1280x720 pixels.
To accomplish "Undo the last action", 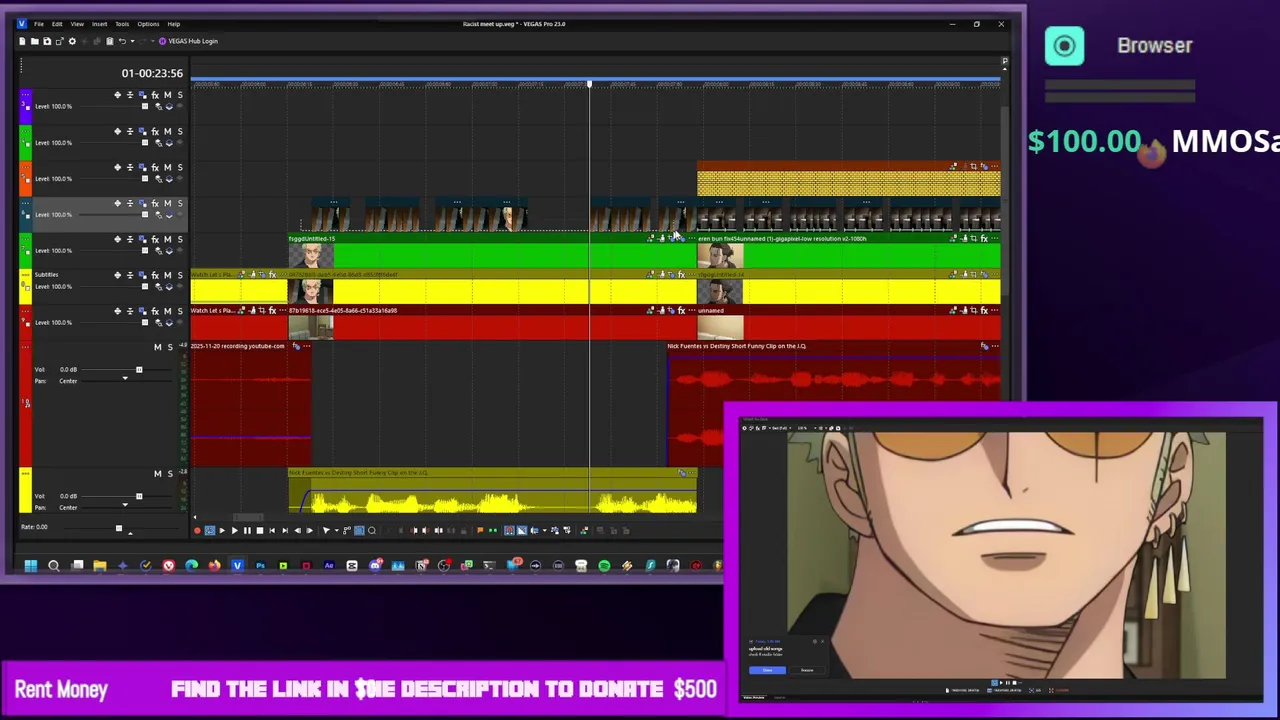I will coord(122,41).
